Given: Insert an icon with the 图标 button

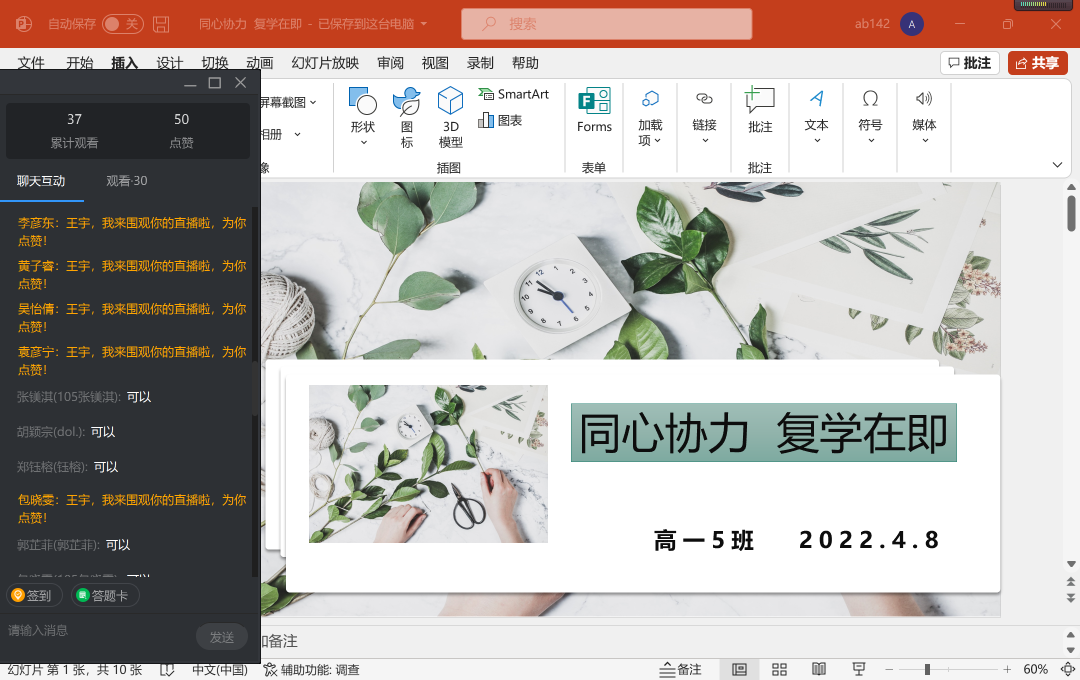Looking at the screenshot, I should pyautogui.click(x=407, y=117).
